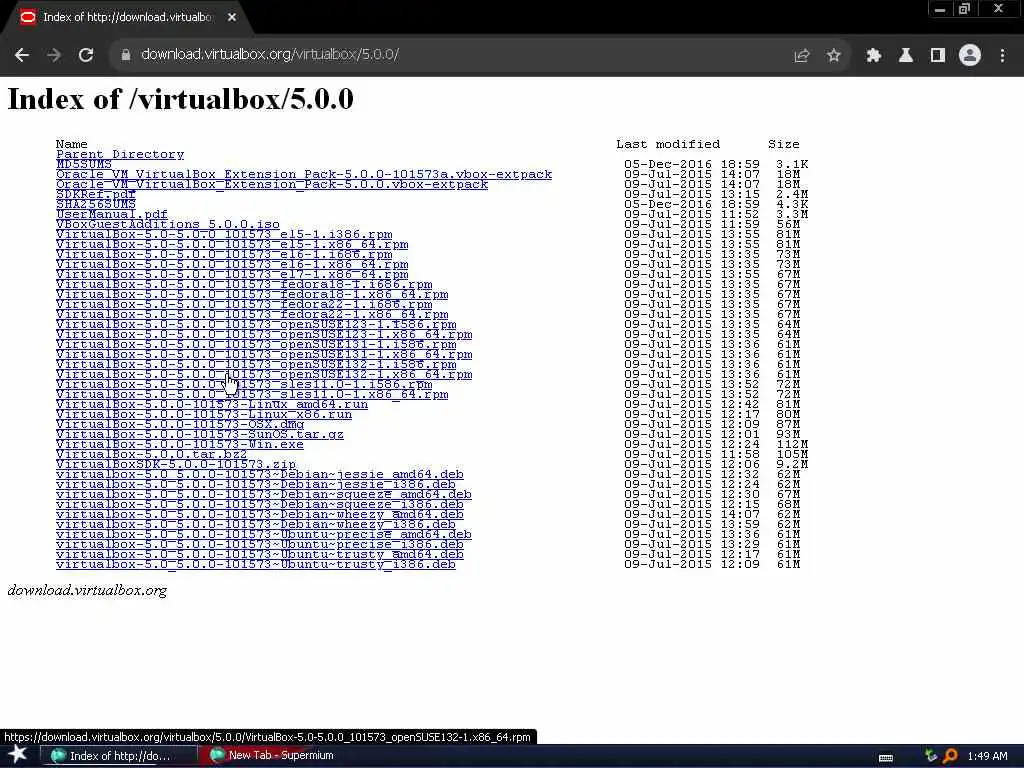Download the Debian~jessie_i386.deb package

pos(256,485)
